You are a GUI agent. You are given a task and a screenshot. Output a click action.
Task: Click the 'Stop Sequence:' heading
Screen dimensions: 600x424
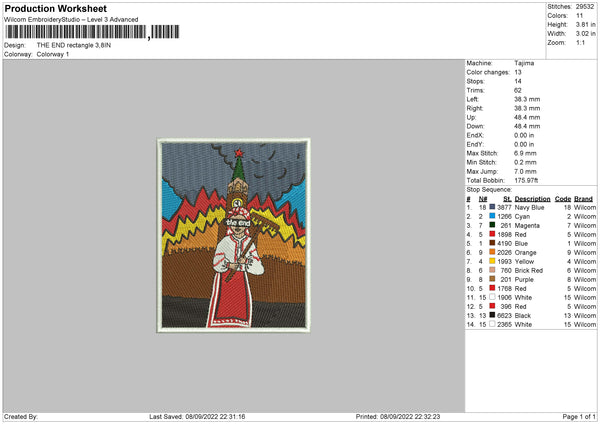tap(489, 189)
